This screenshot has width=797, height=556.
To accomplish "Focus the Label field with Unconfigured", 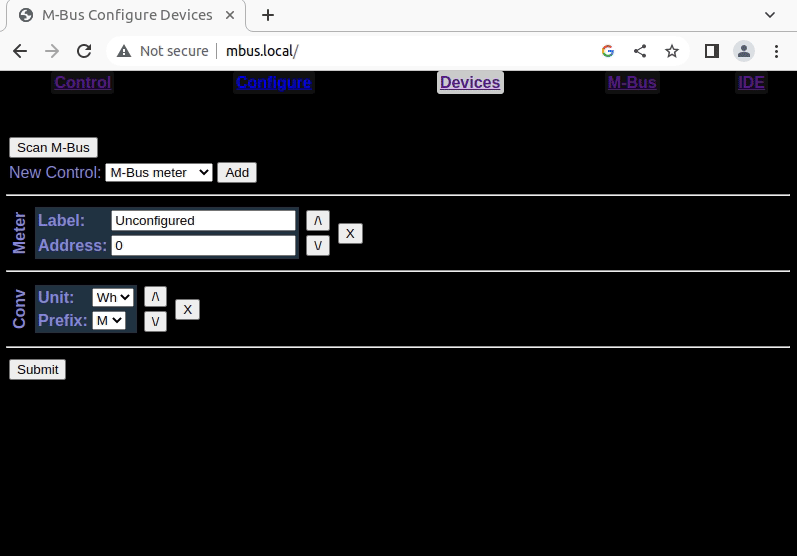I will click(x=203, y=221).
